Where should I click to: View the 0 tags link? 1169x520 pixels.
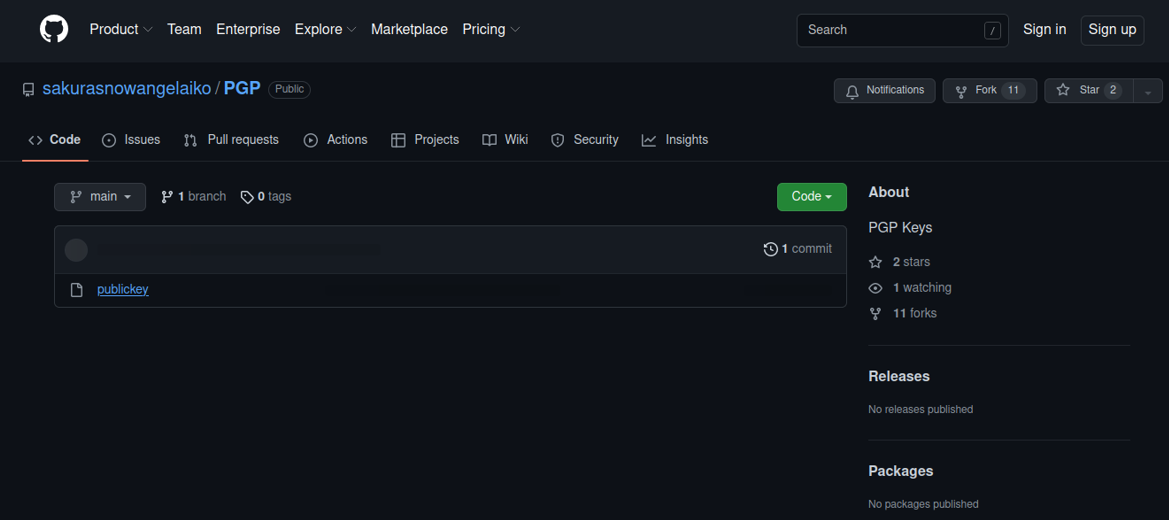pyautogui.click(x=266, y=197)
